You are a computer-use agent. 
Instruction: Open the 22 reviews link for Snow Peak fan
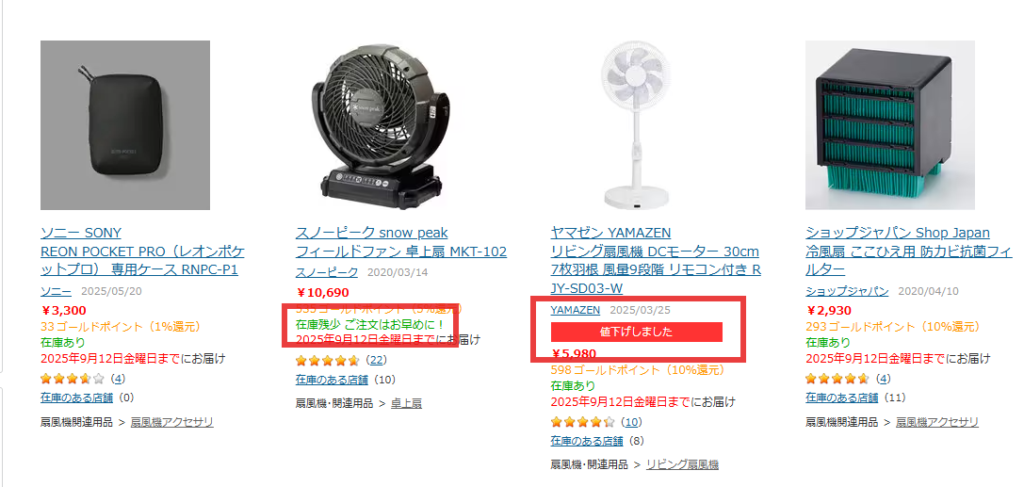pyautogui.click(x=377, y=360)
